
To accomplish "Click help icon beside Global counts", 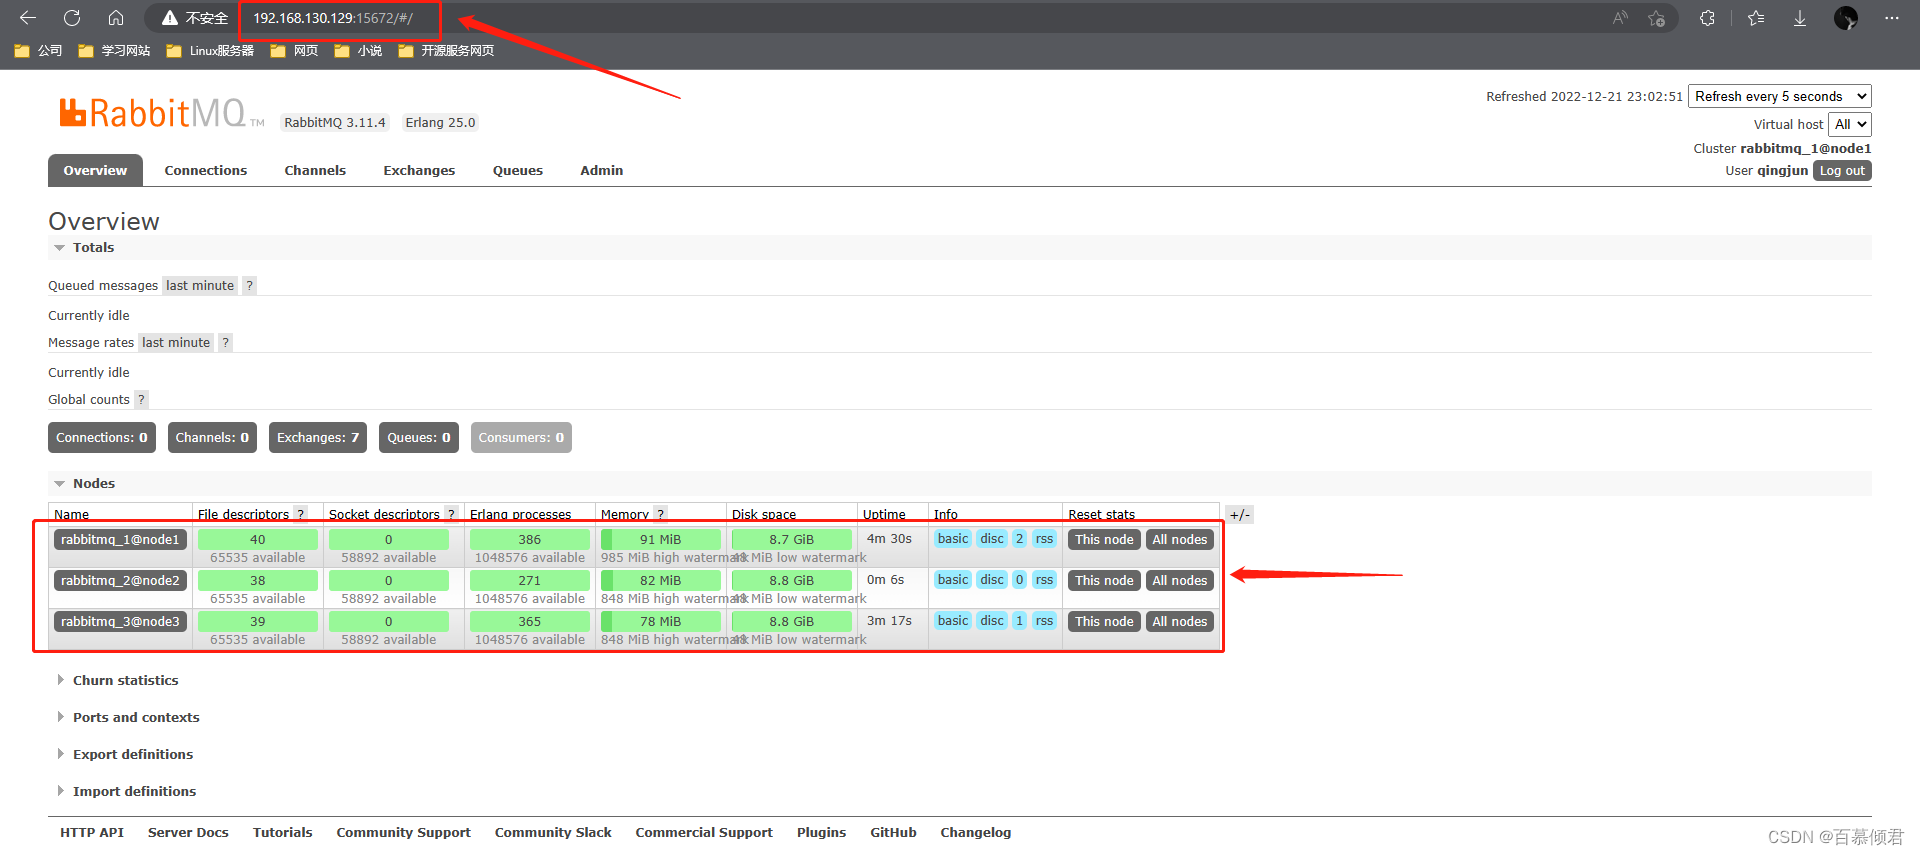I will pyautogui.click(x=141, y=400).
